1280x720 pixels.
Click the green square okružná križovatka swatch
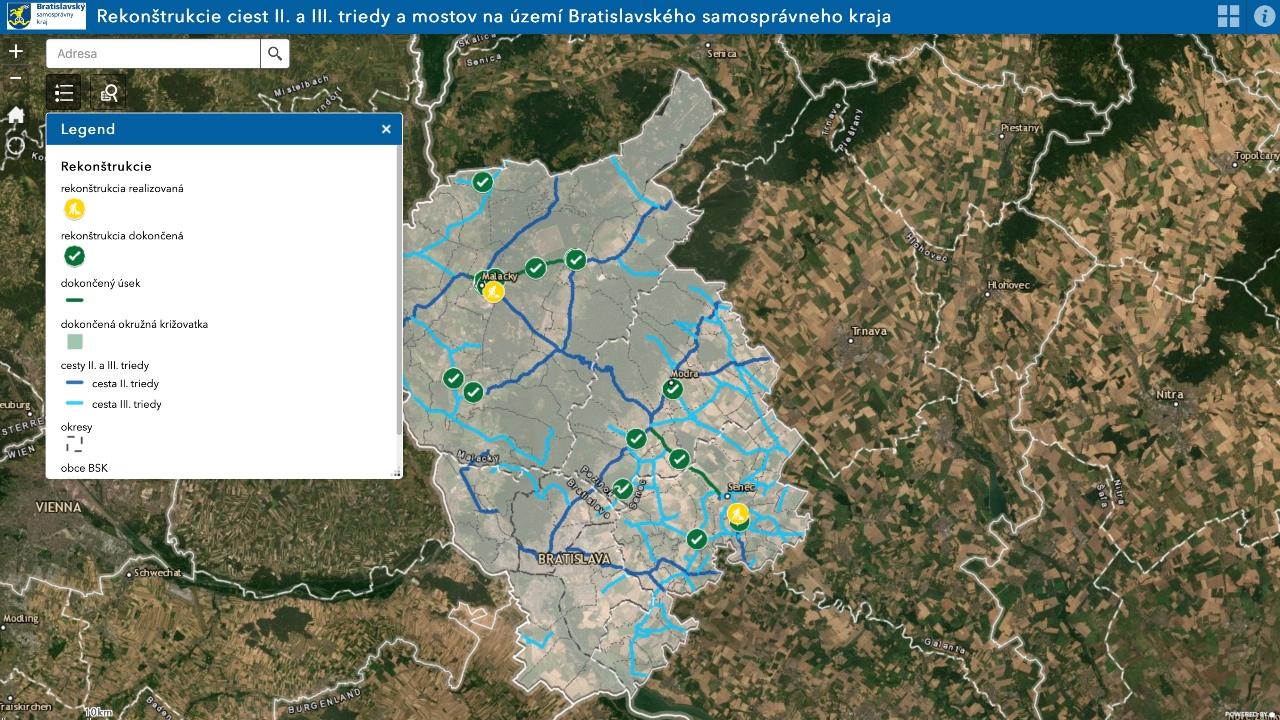click(75, 342)
